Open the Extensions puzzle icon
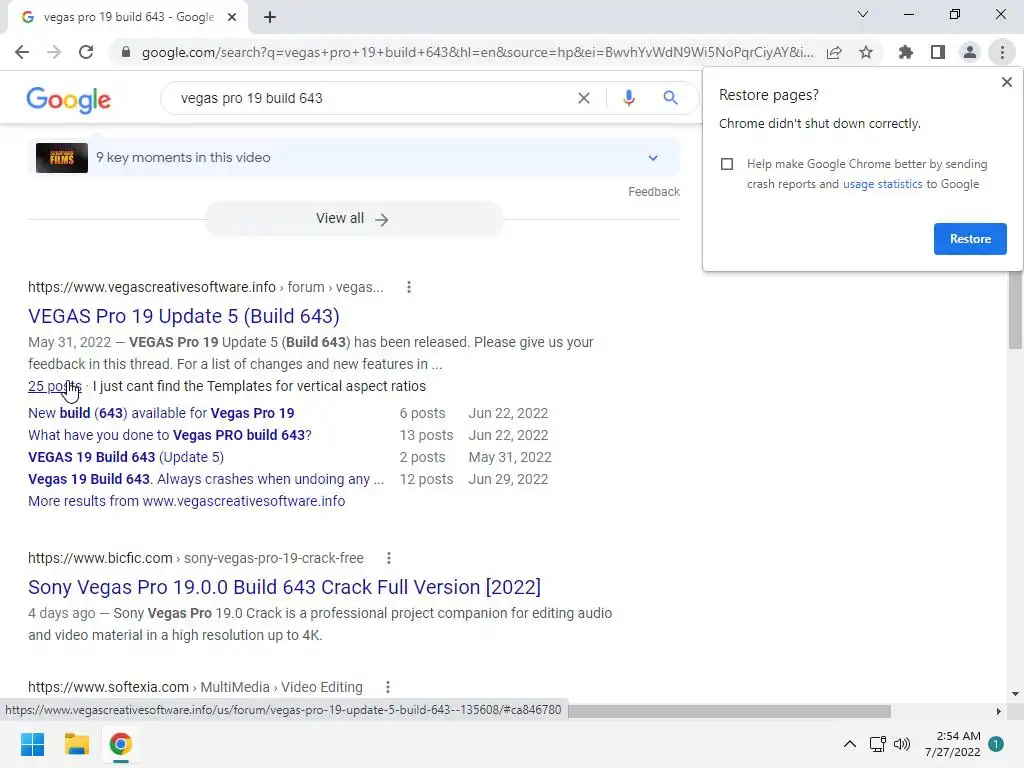The height and width of the screenshot is (768, 1024). [905, 52]
